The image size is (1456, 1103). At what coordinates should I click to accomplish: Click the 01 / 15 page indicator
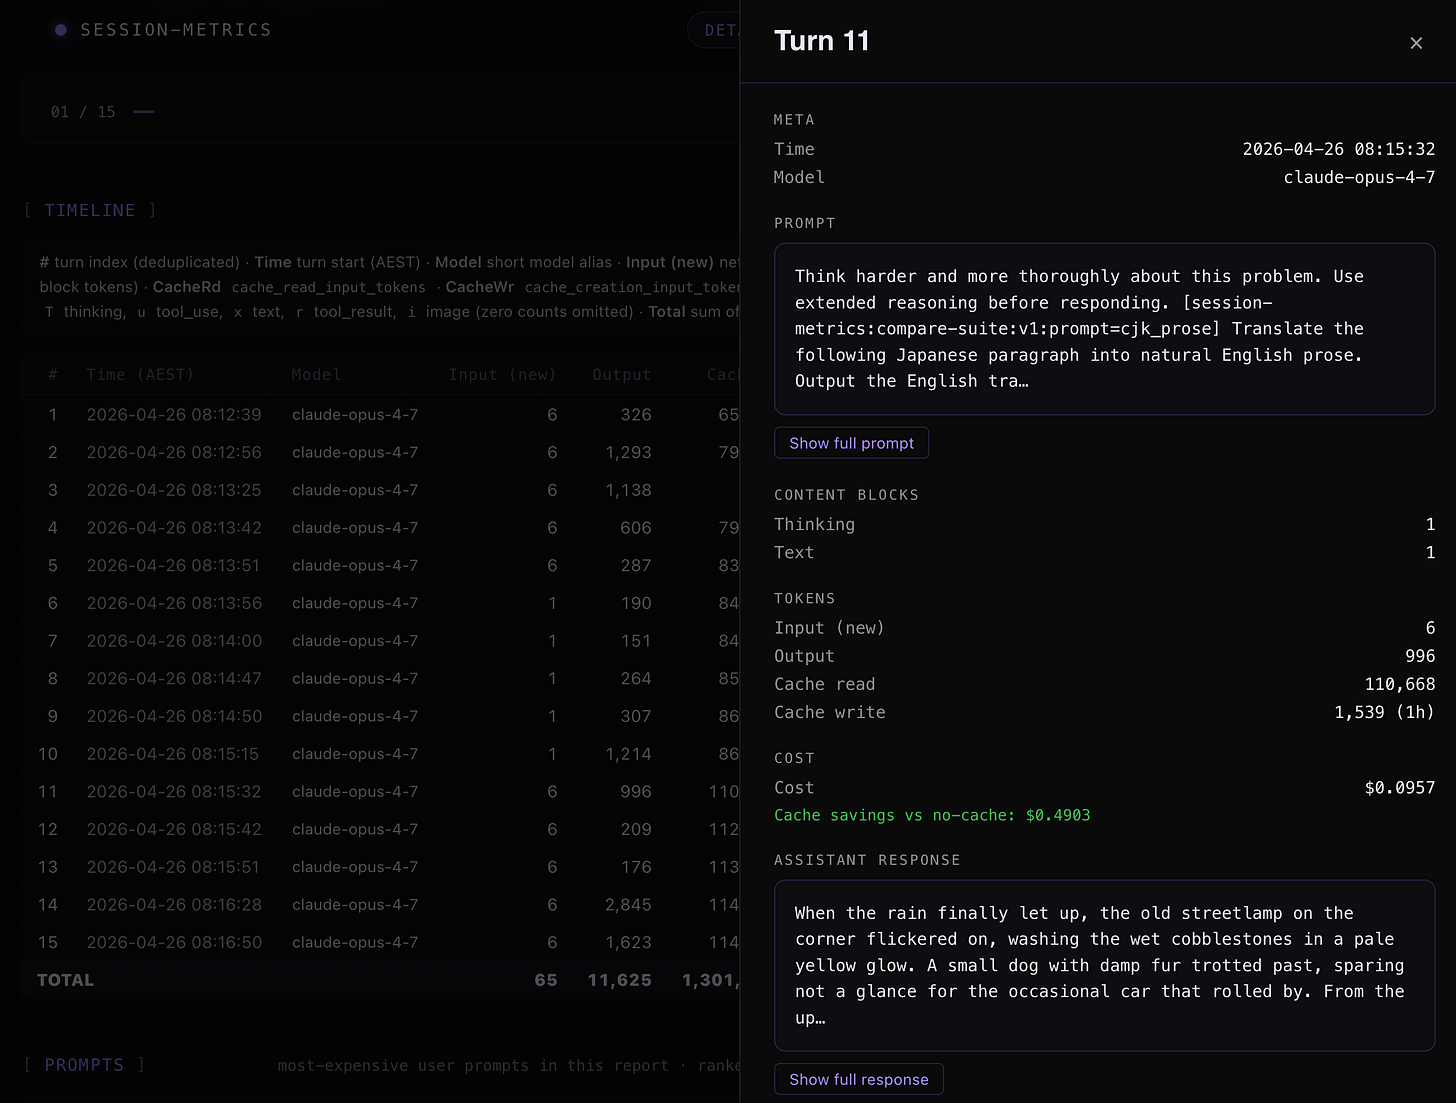point(83,112)
